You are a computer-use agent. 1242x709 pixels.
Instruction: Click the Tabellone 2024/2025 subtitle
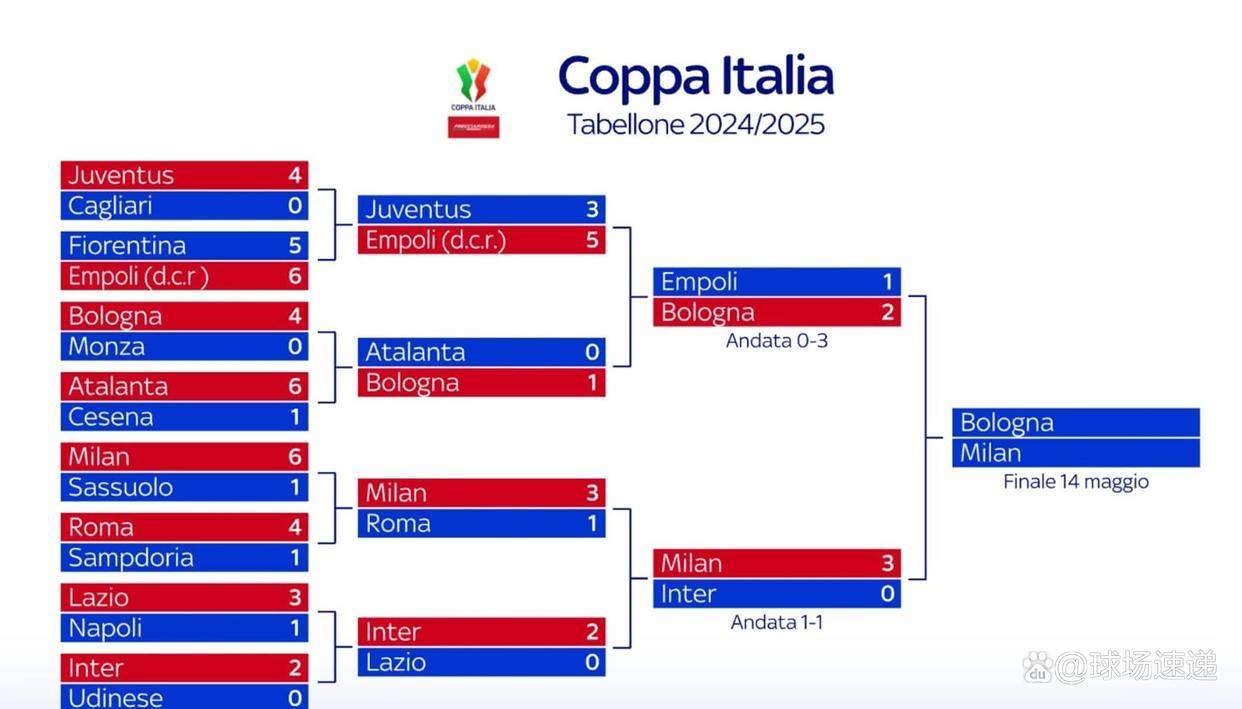click(695, 124)
